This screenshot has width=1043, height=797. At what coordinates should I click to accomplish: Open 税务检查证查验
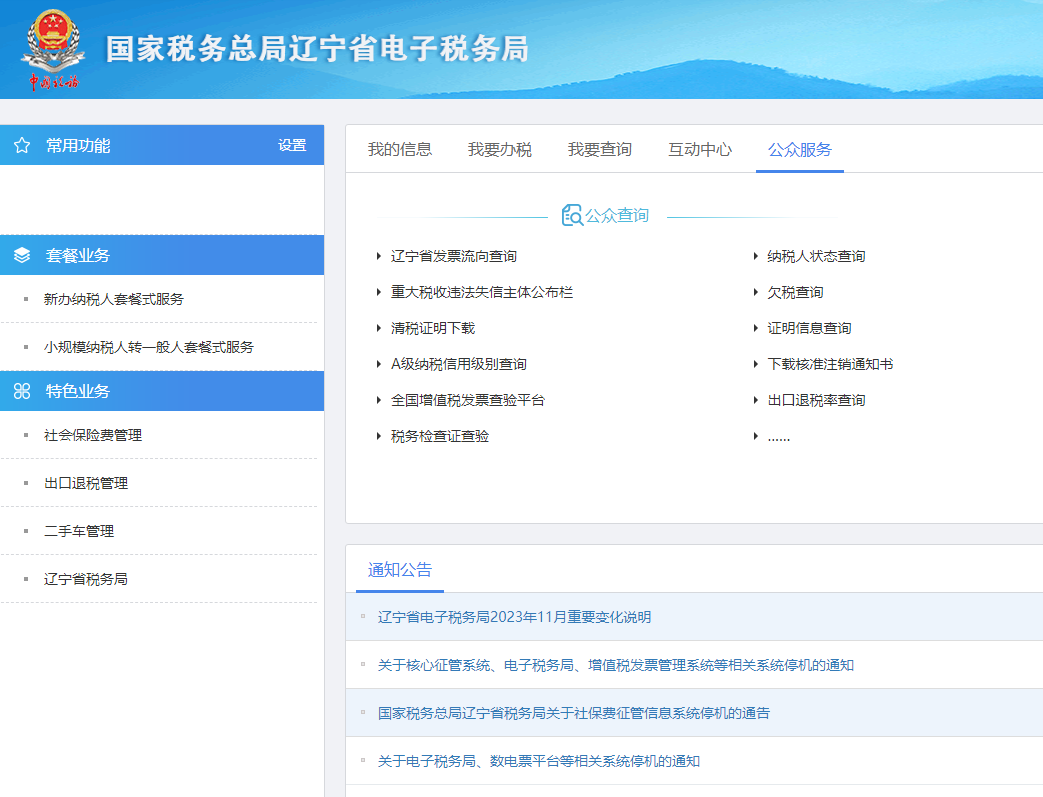tap(440, 436)
